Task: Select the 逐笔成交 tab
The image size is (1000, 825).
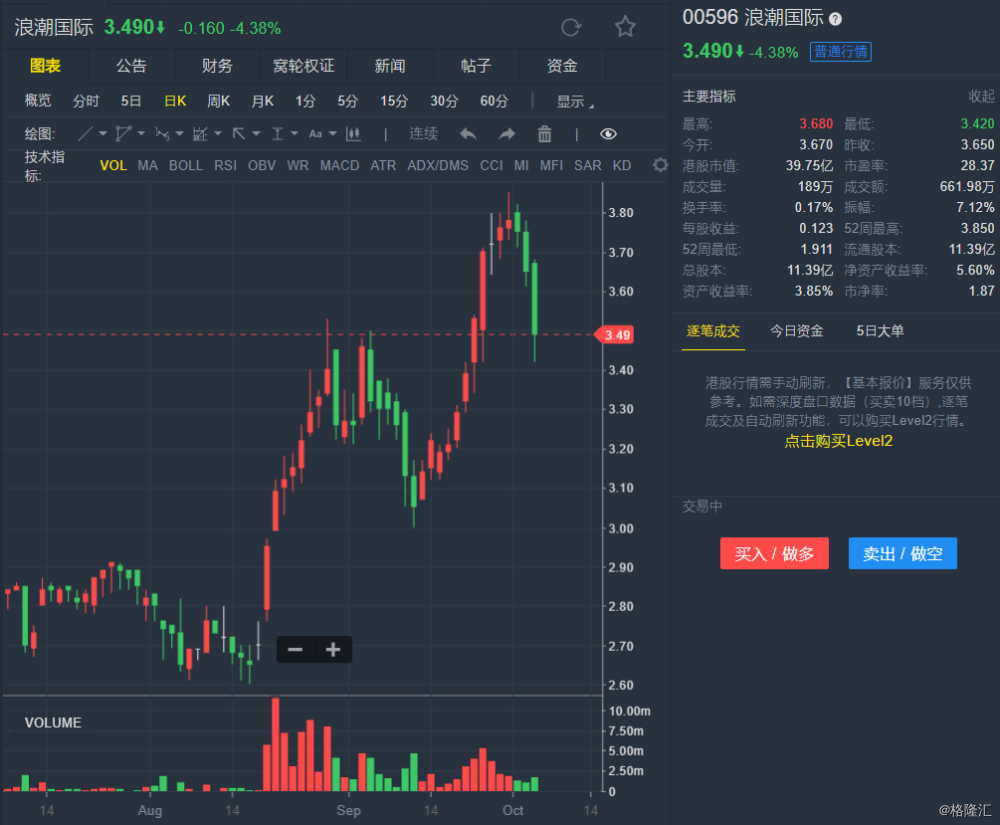Action: tap(713, 331)
